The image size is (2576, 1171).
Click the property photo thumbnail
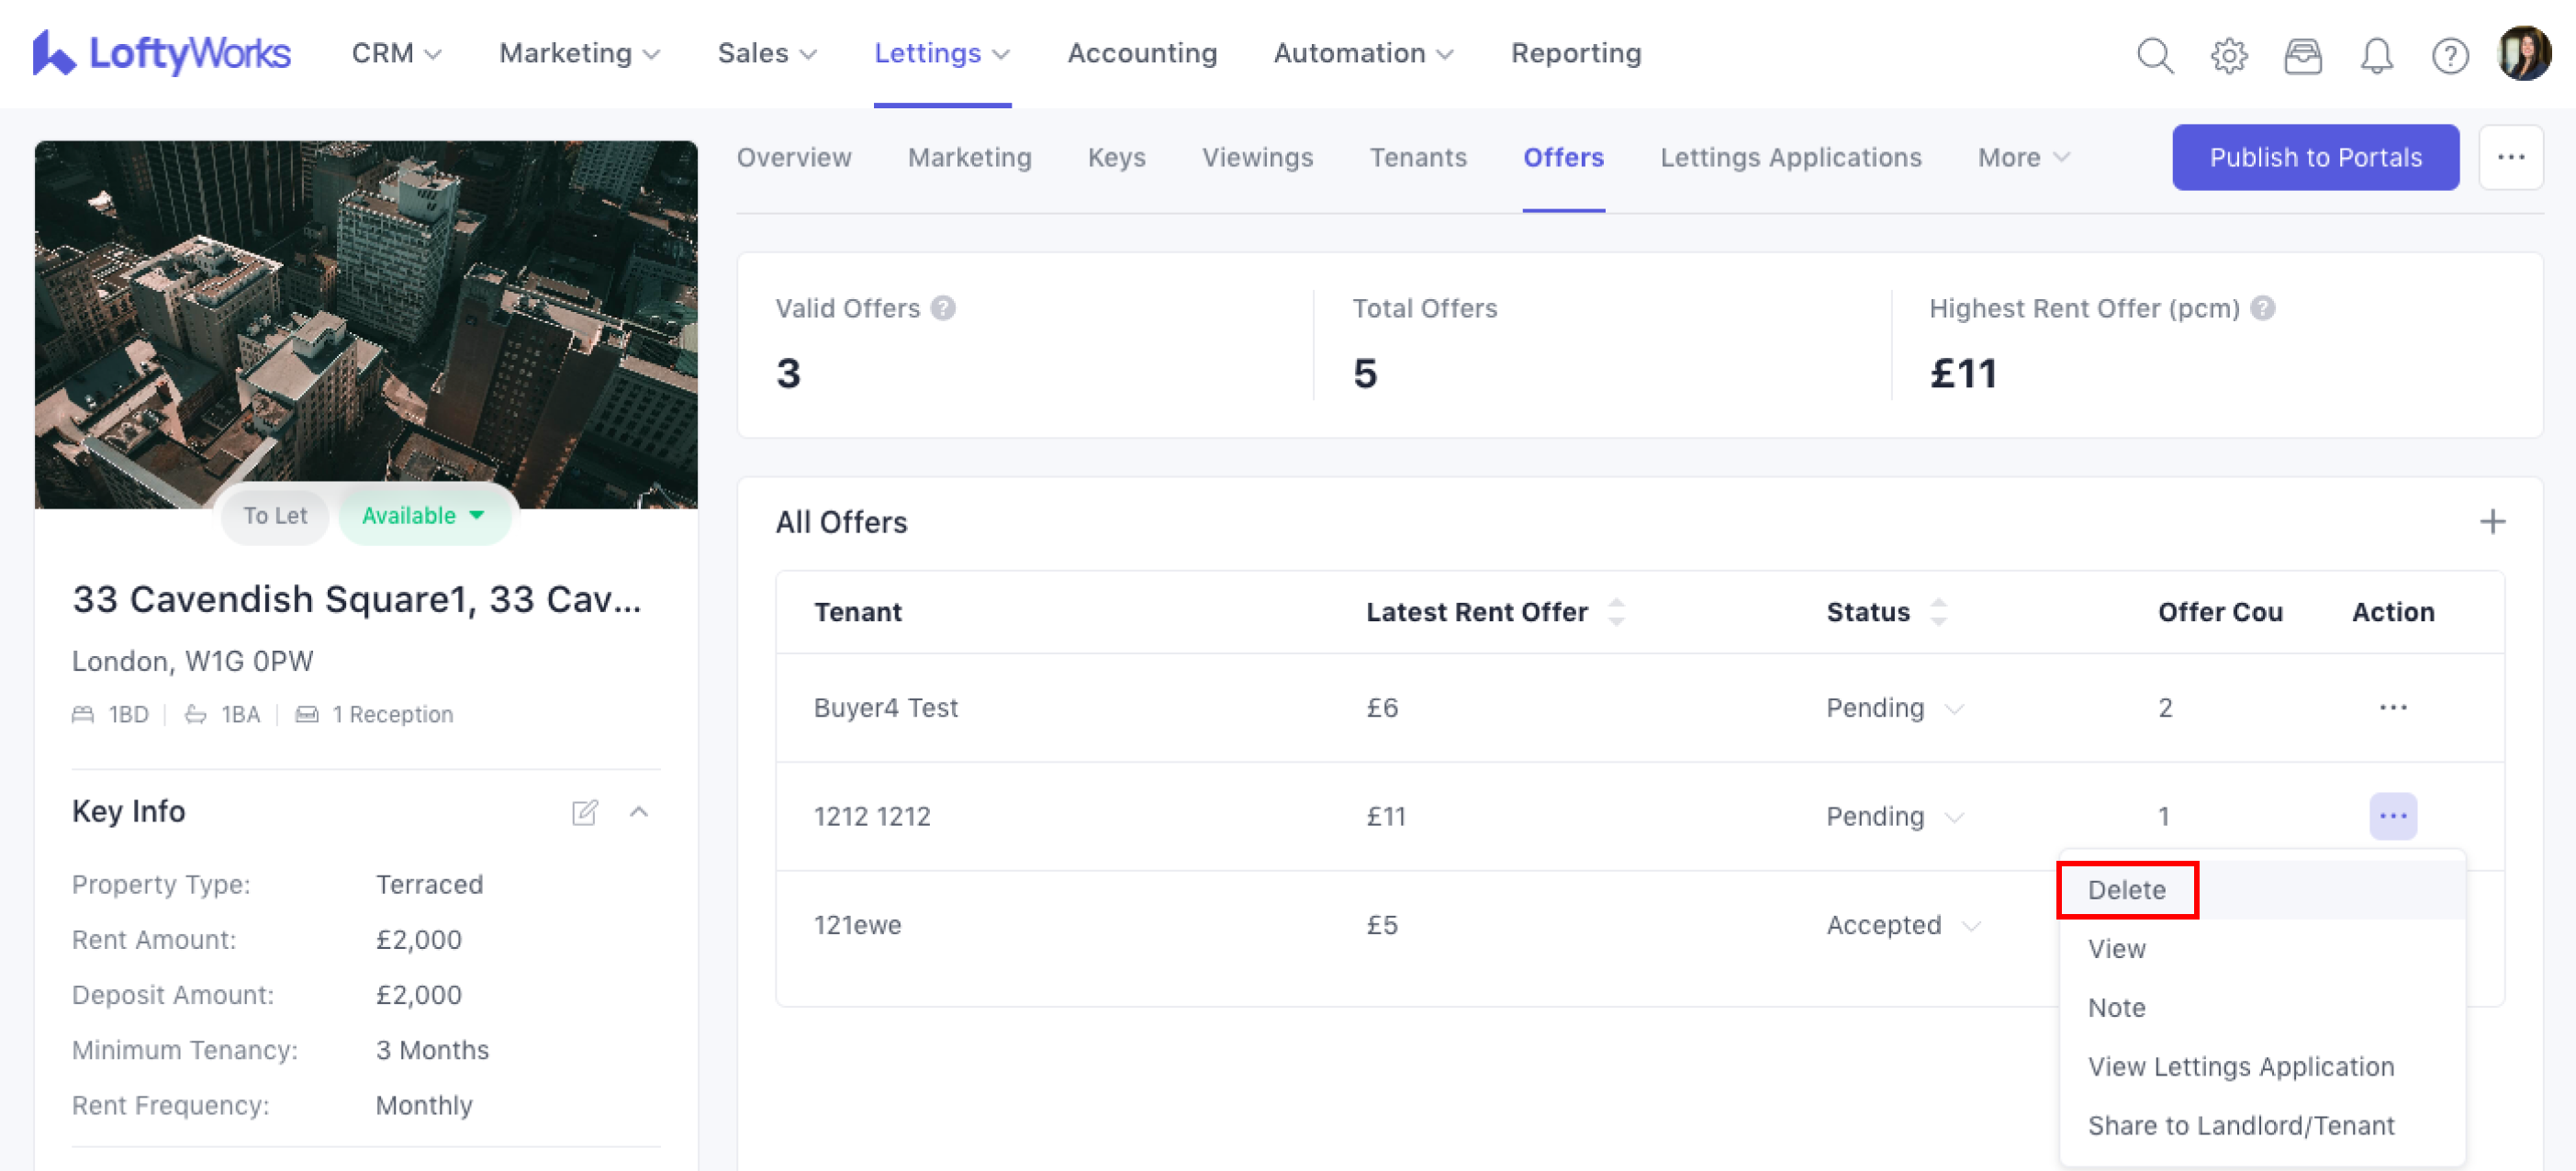(x=366, y=320)
